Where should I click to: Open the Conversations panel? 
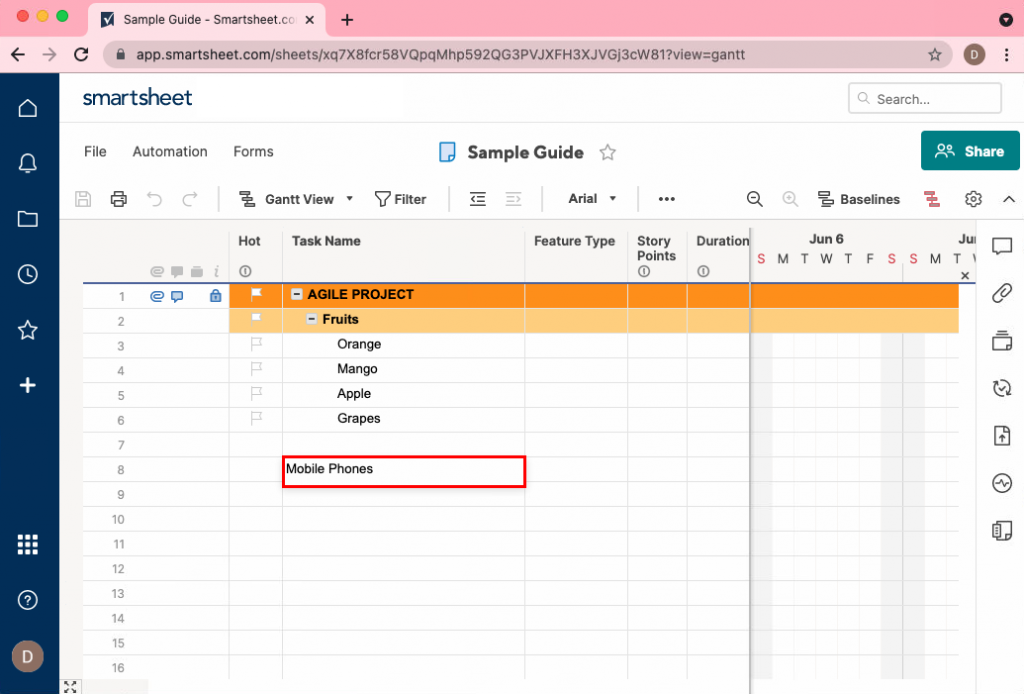click(1003, 245)
